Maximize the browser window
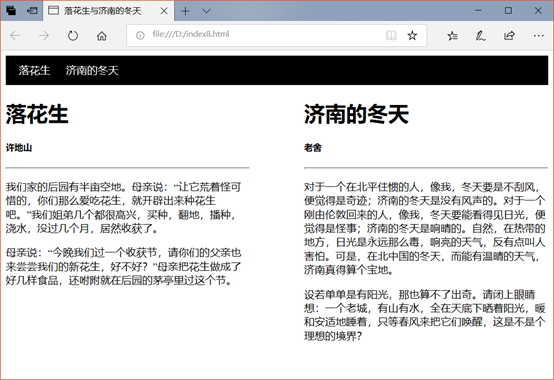The image size is (554, 380). 508,11
